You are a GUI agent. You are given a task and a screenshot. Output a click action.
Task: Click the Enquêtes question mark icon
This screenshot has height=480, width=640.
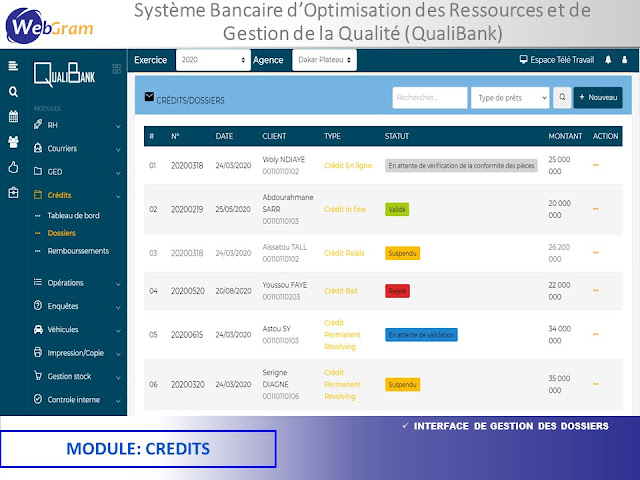coord(38,305)
